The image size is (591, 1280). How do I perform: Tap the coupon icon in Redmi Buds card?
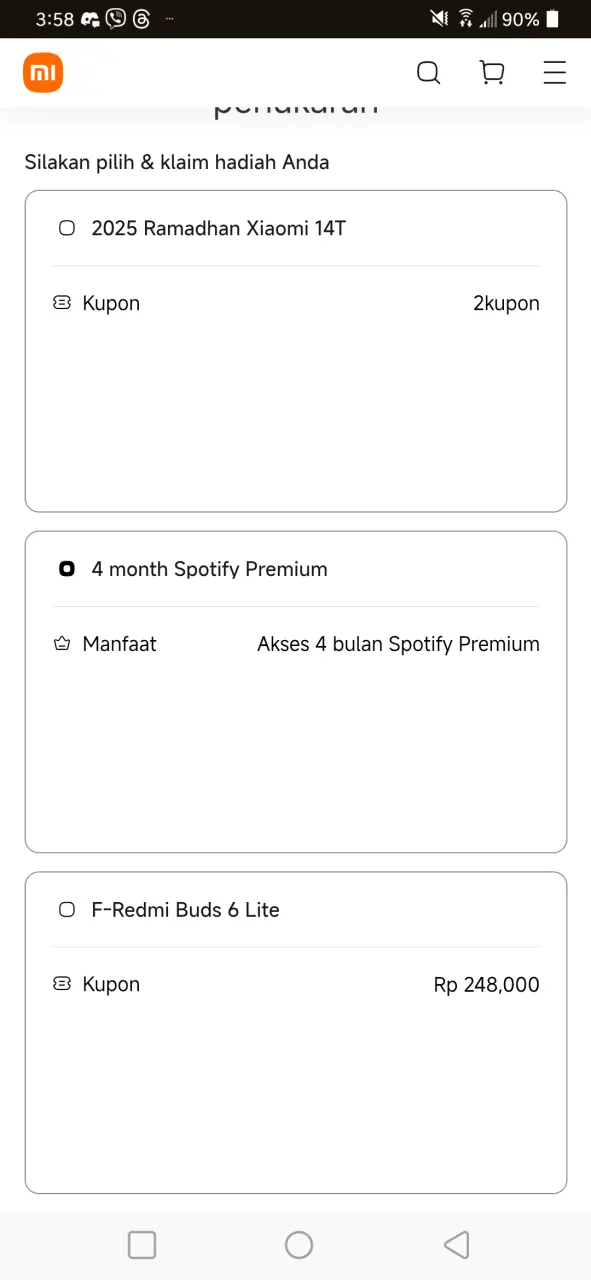(62, 984)
